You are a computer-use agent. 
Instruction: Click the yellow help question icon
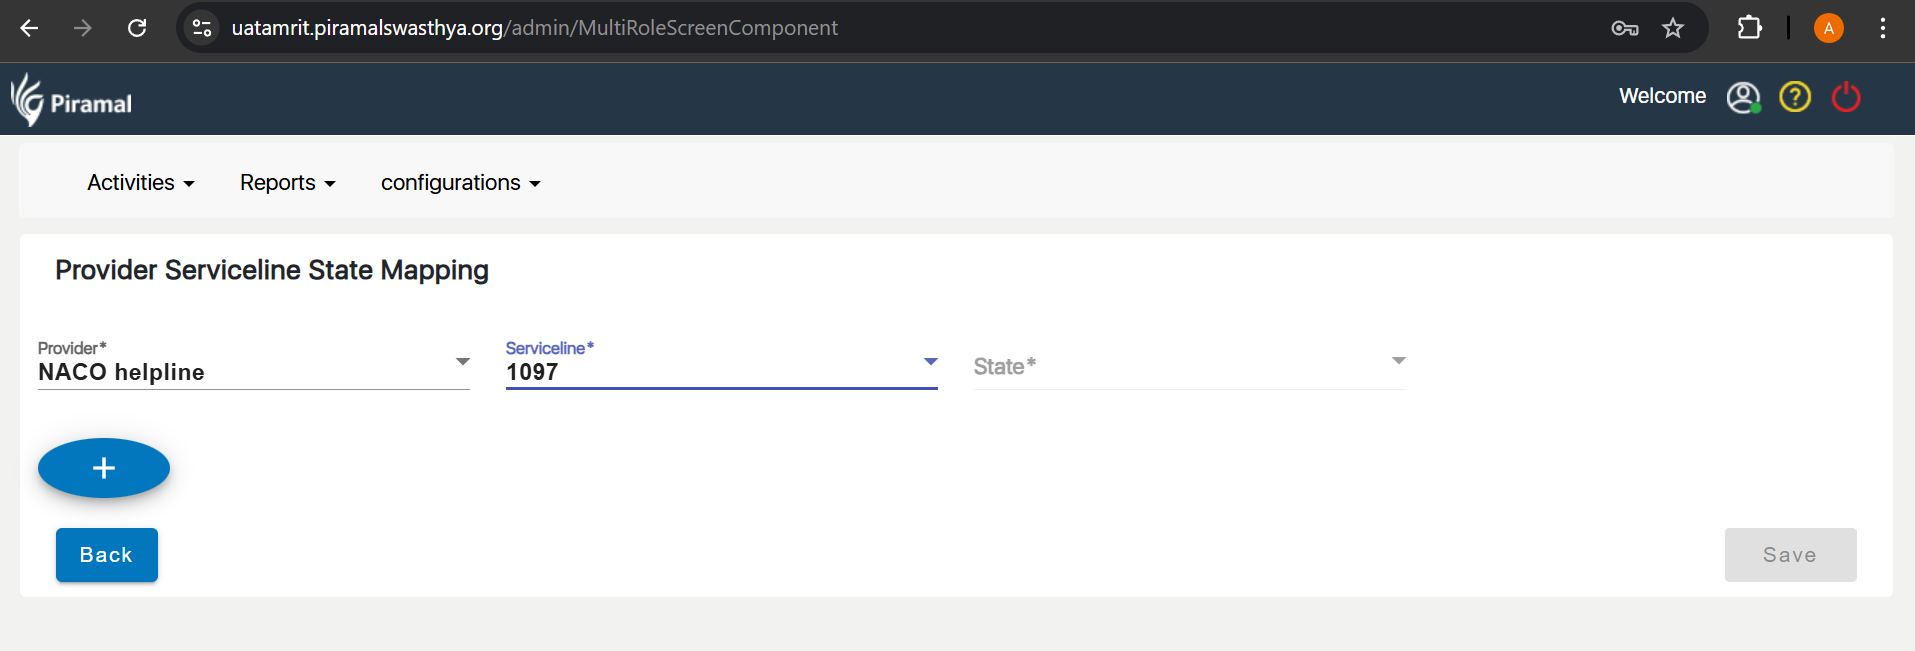pos(1795,97)
